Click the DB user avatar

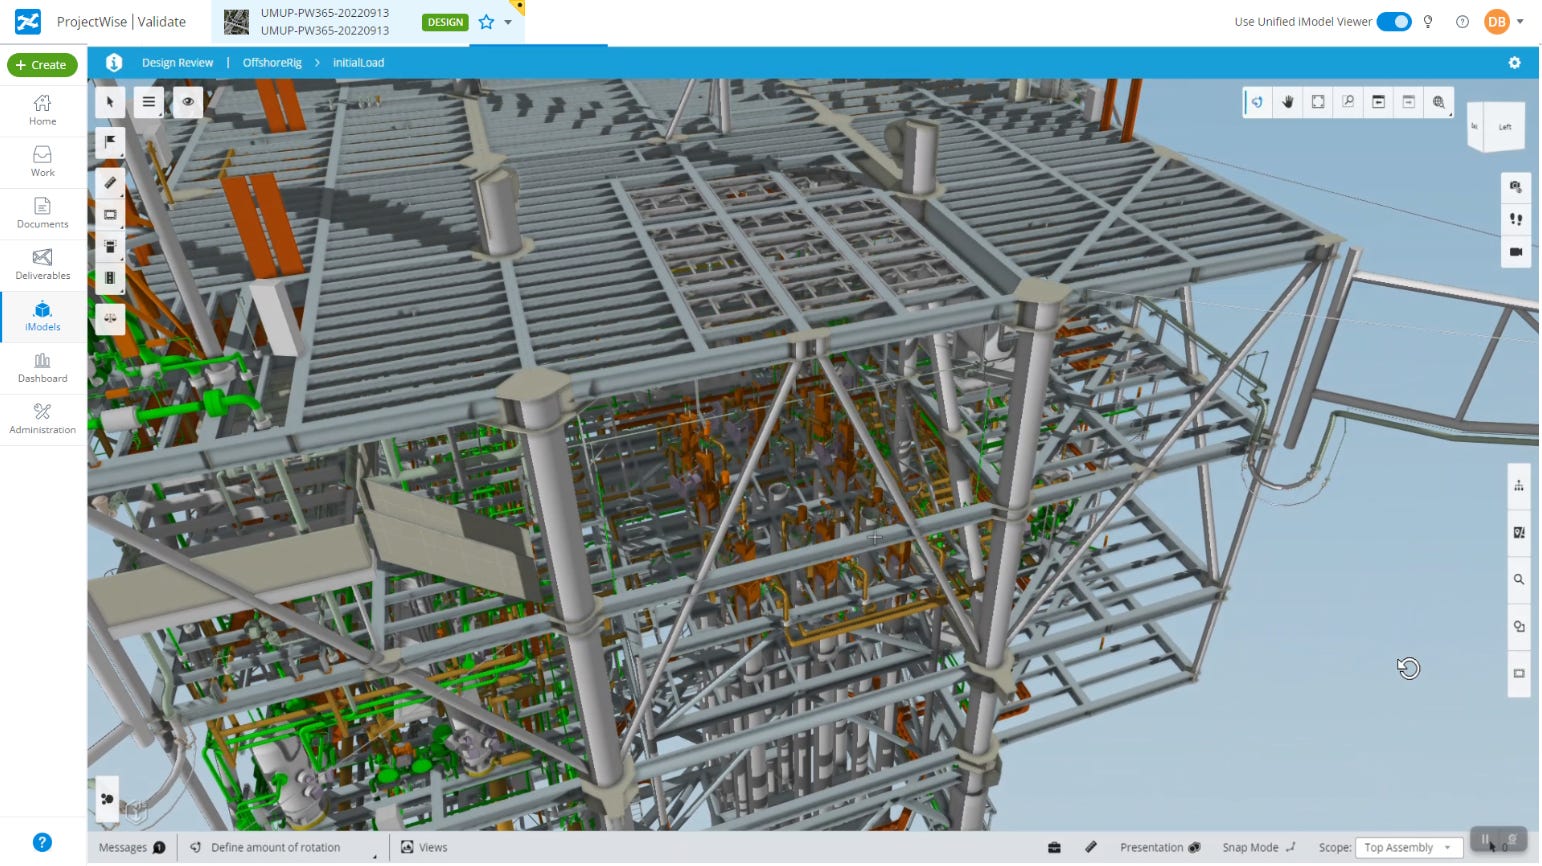coord(1497,21)
